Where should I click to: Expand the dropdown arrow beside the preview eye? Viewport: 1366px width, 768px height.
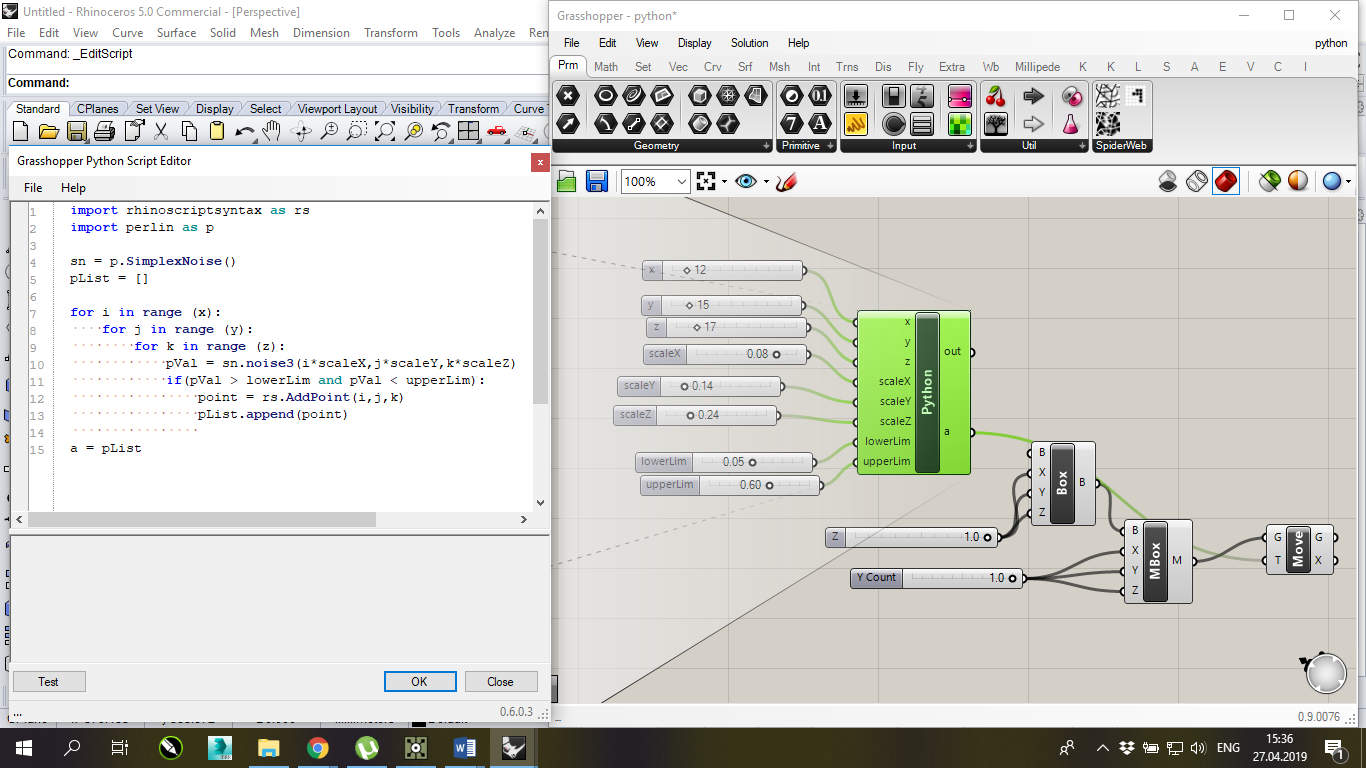(x=764, y=181)
